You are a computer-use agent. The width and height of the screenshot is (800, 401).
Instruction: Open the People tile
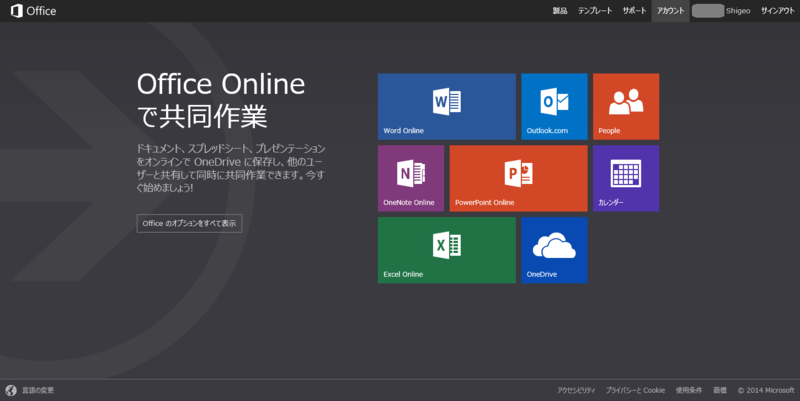pyautogui.click(x=626, y=106)
